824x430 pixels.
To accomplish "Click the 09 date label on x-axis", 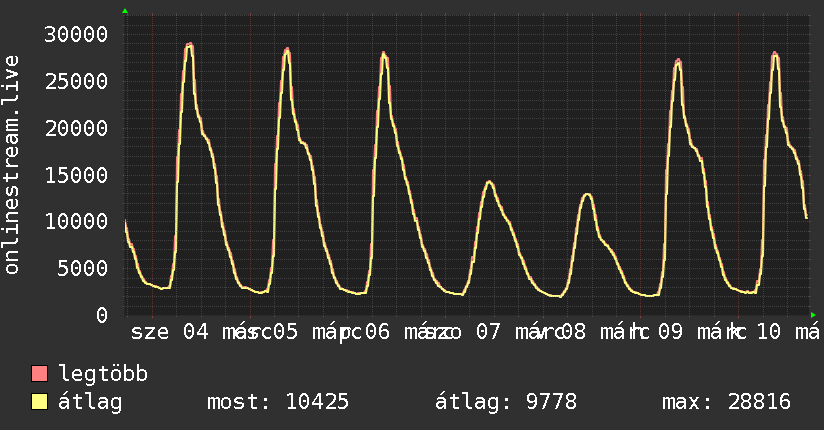I will point(670,332).
